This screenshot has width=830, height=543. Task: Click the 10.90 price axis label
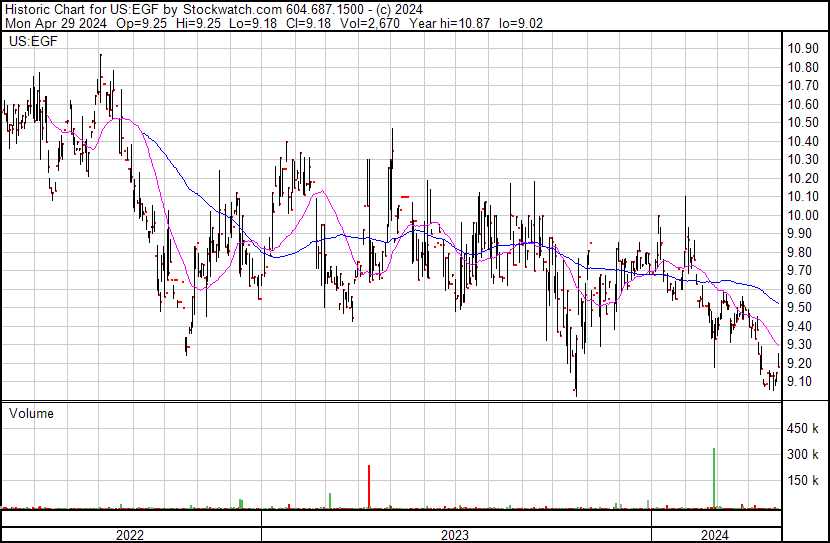tap(803, 48)
